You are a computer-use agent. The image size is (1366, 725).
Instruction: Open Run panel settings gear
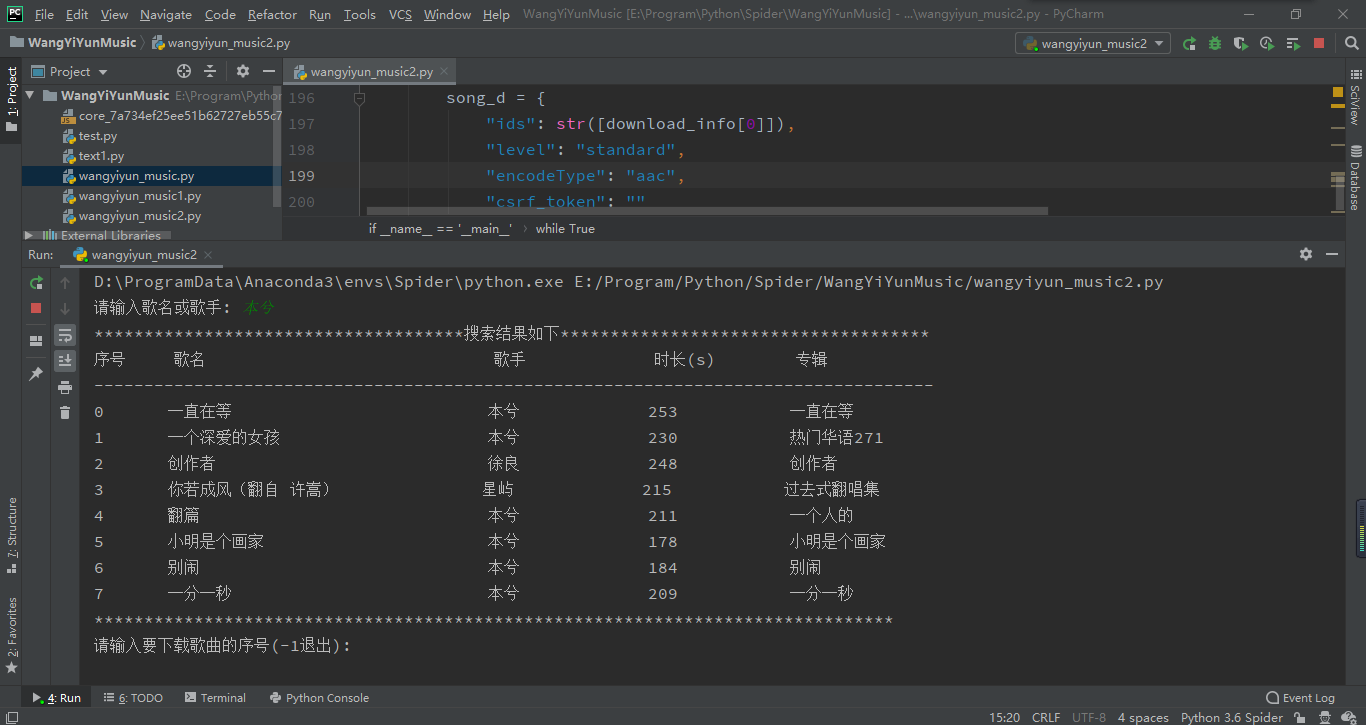[x=1306, y=254]
